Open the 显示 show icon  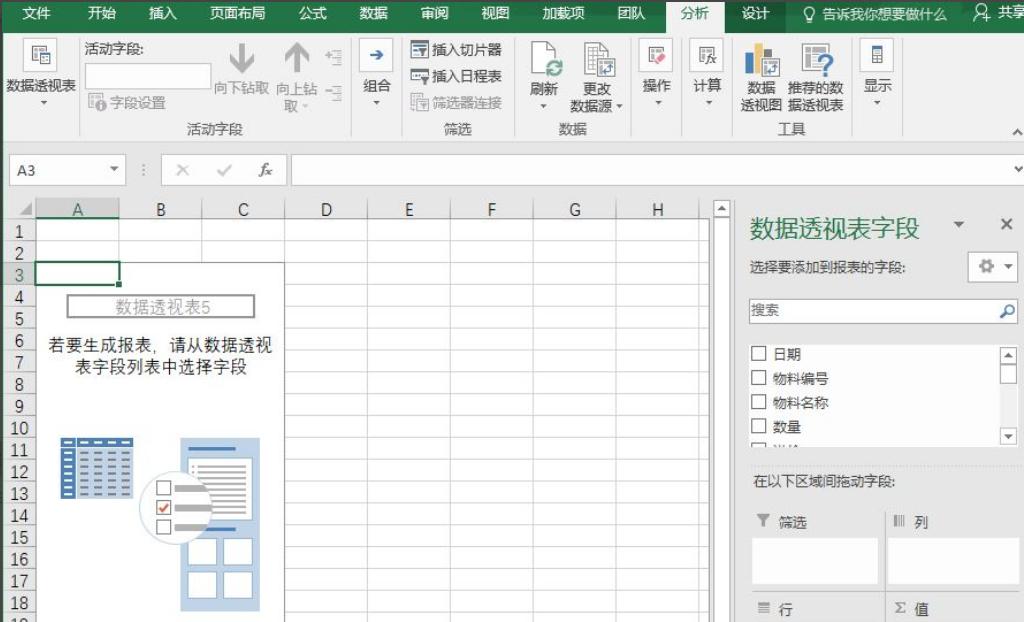click(x=877, y=55)
